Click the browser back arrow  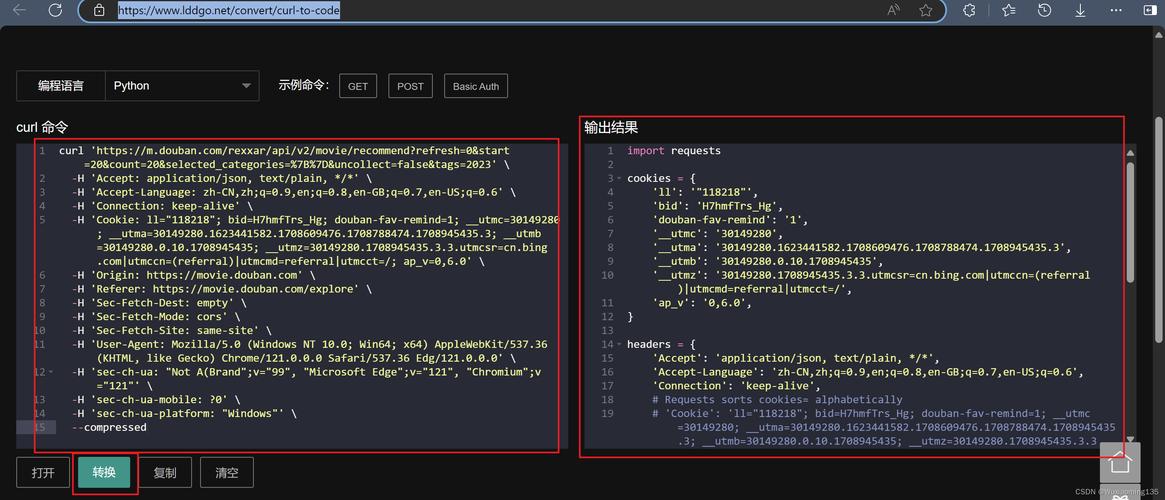(19, 11)
